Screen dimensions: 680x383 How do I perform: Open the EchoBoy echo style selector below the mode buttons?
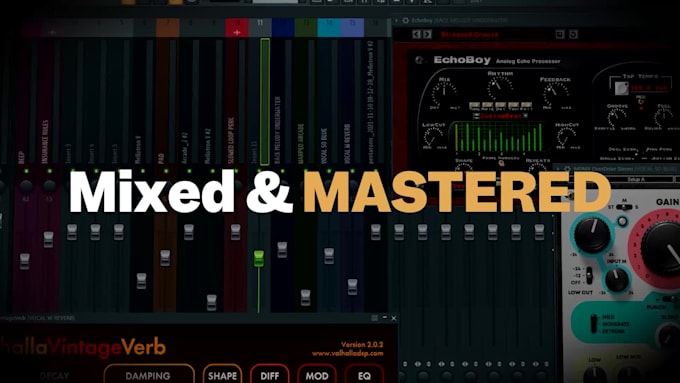(502, 116)
